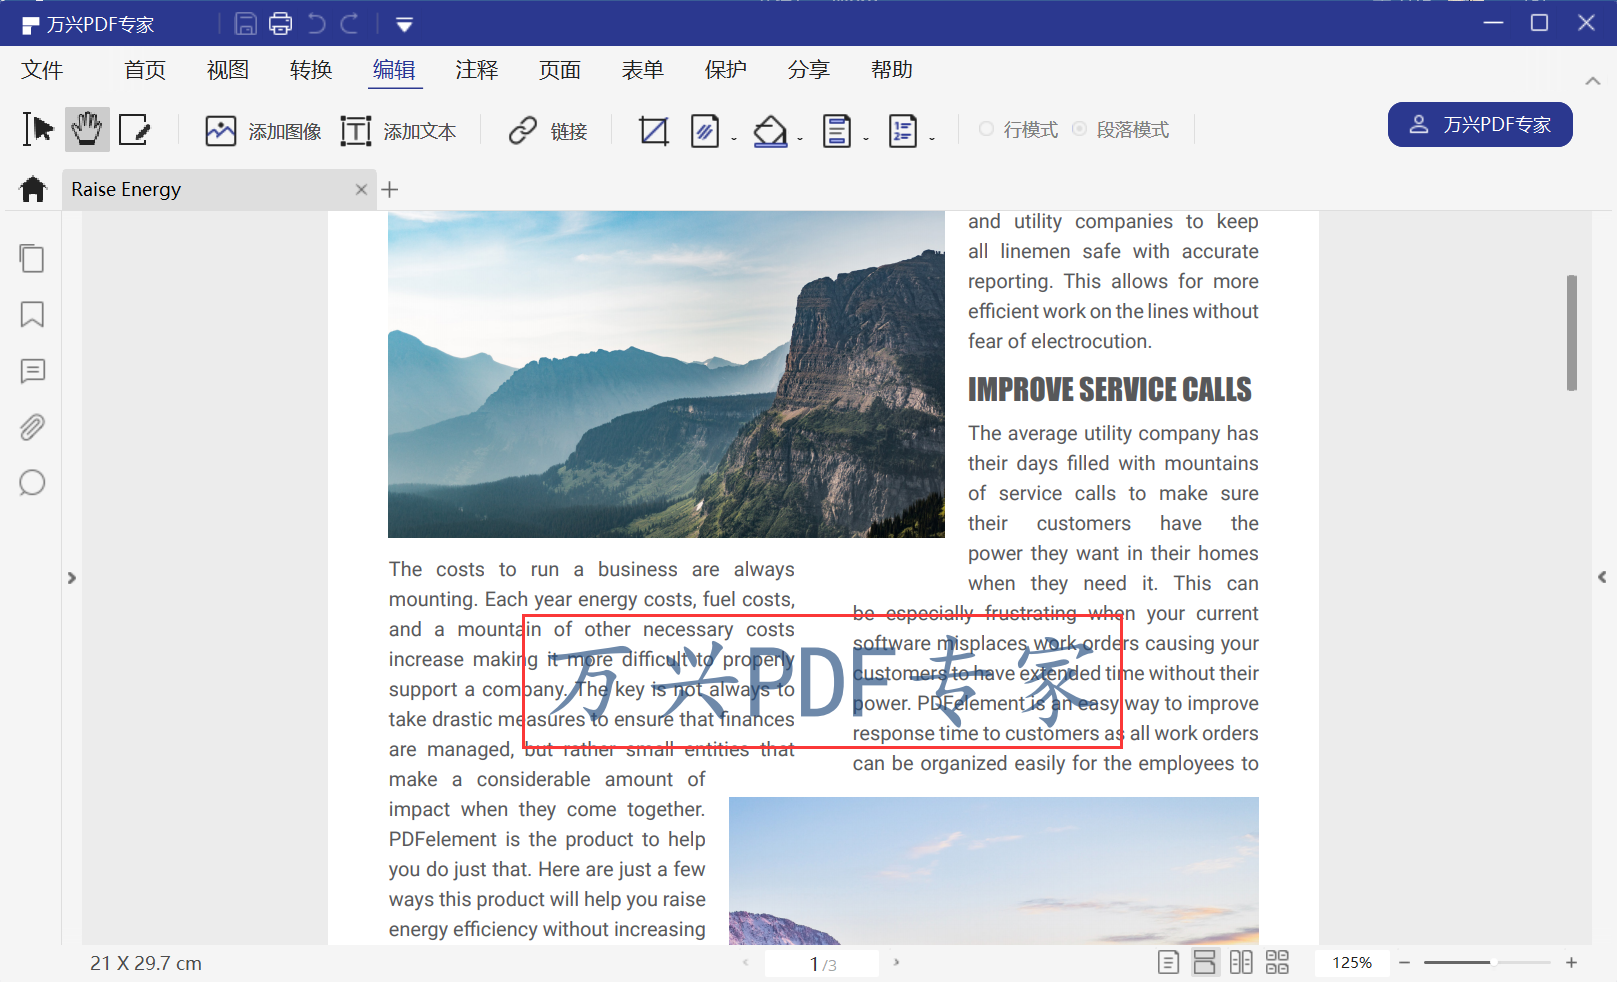The height and width of the screenshot is (982, 1617).
Task: Select the crop page tool icon
Action: click(x=654, y=131)
